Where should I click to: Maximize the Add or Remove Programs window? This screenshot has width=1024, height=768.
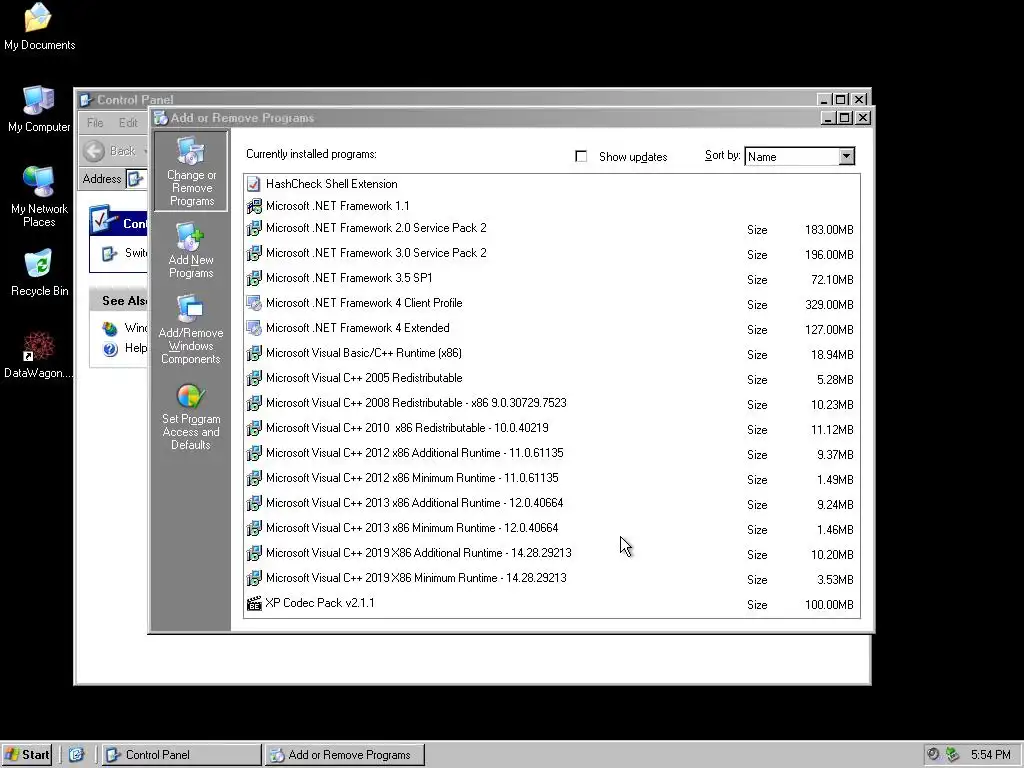pyautogui.click(x=845, y=118)
